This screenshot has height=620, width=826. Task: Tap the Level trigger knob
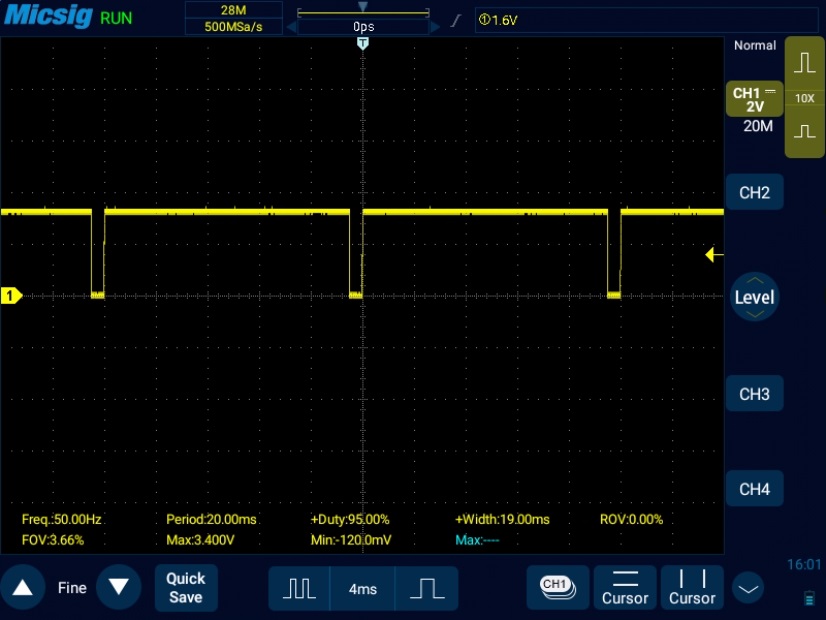(x=754, y=297)
